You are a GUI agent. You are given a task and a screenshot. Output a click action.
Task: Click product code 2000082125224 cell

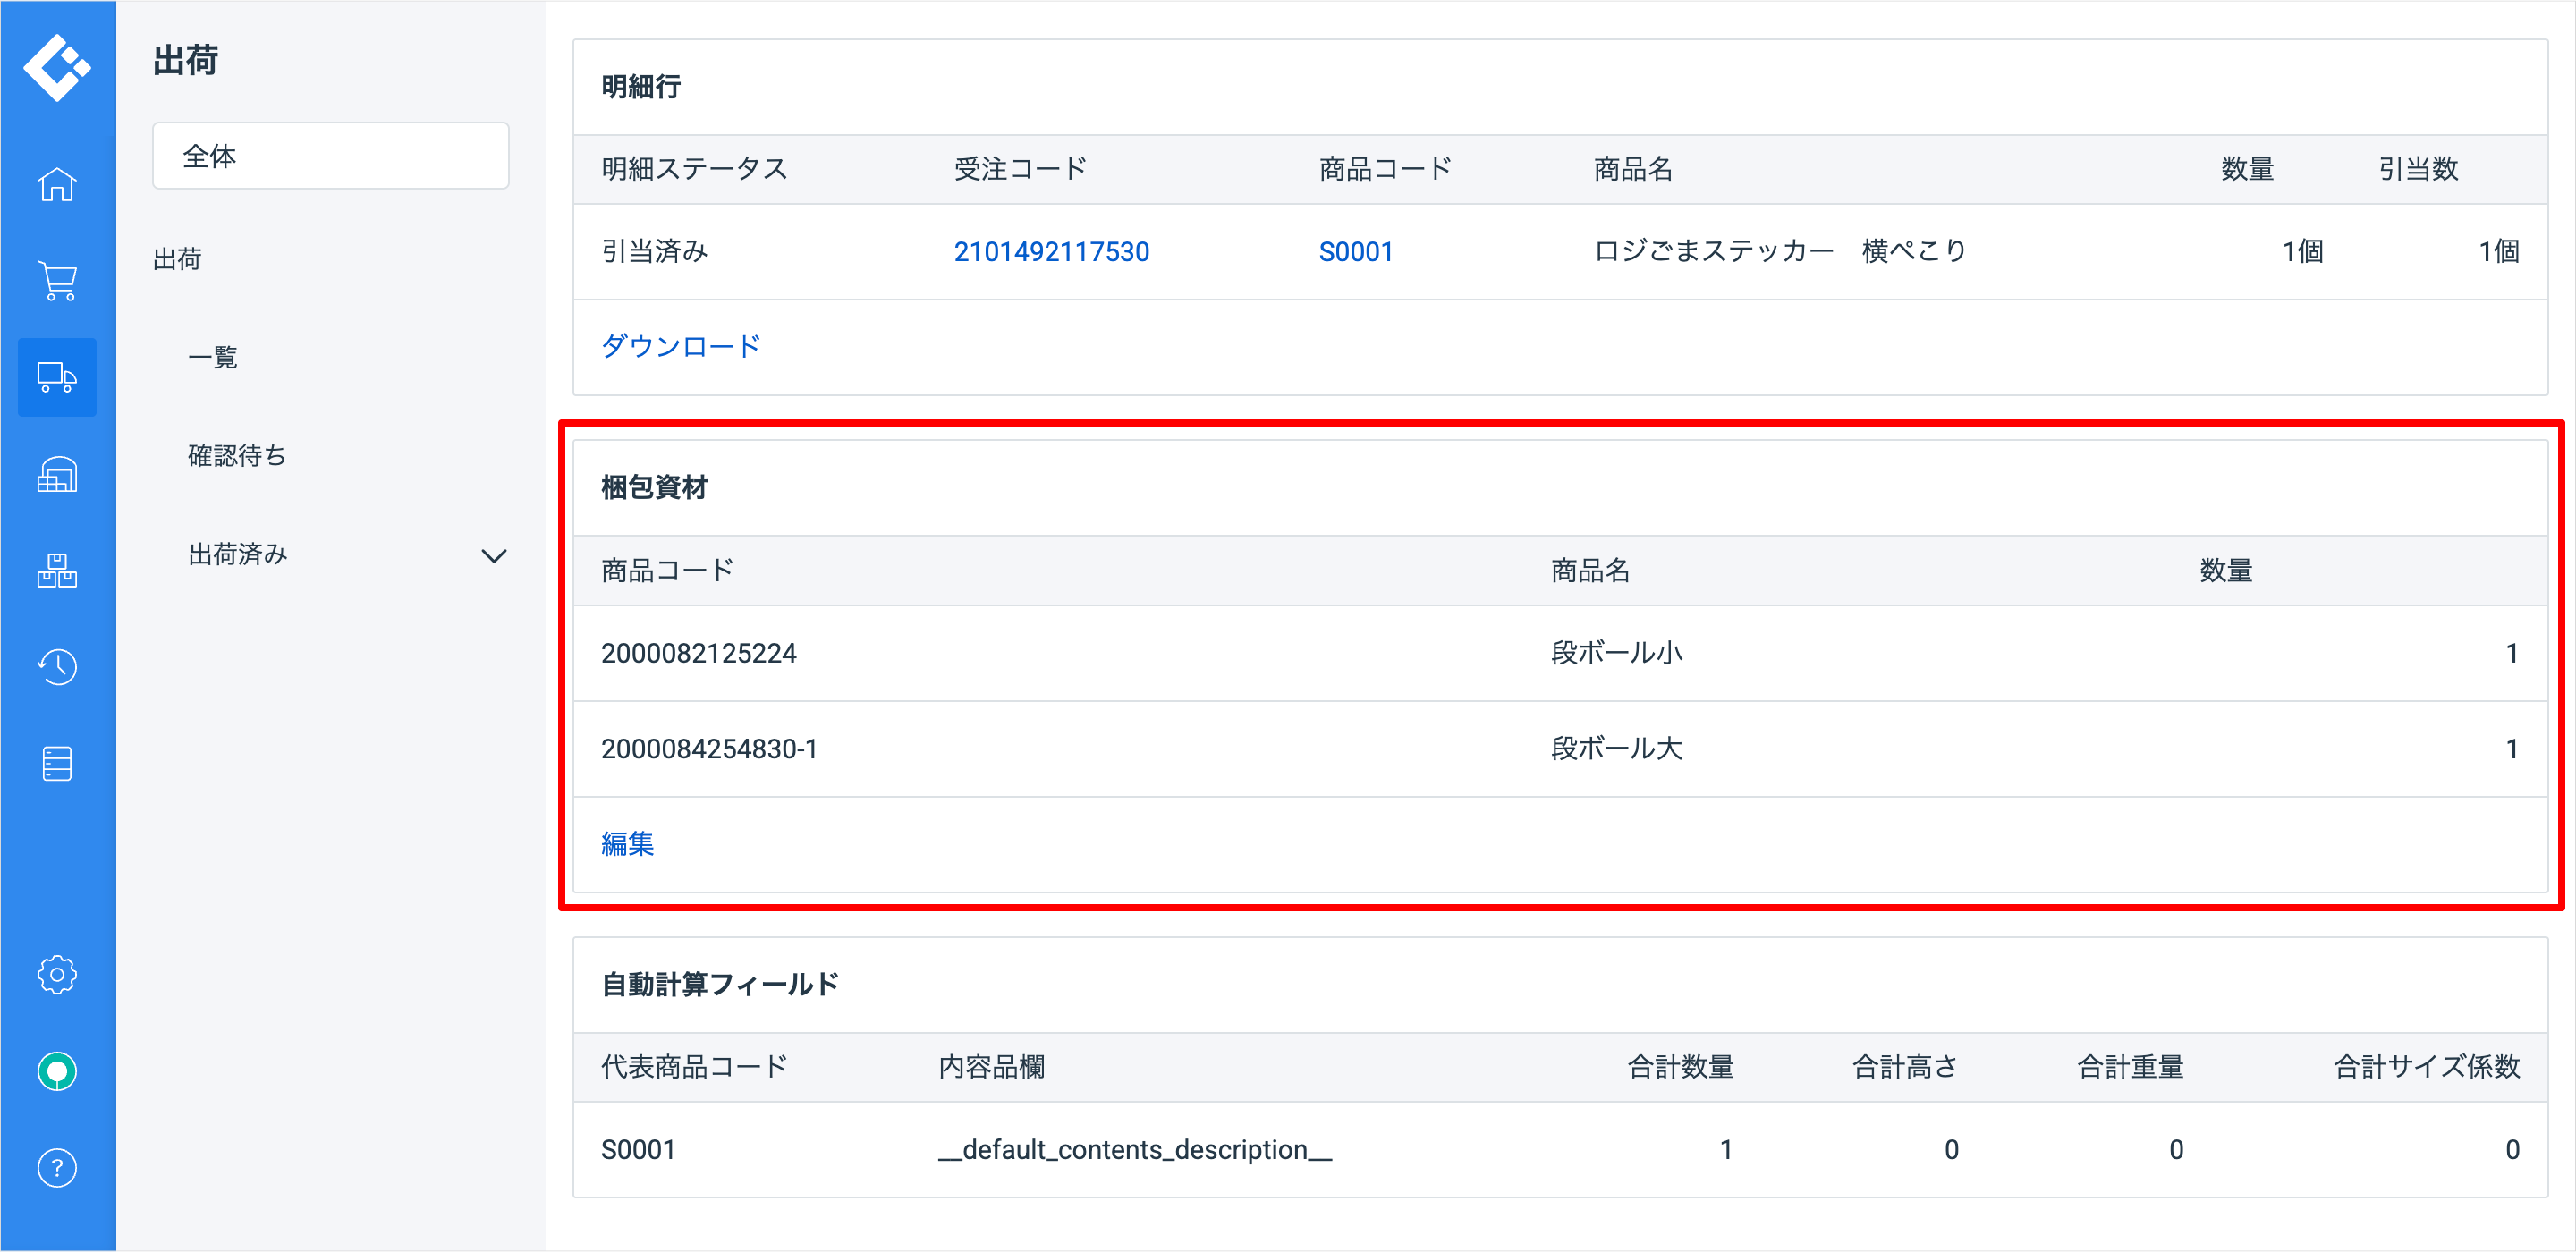698,653
